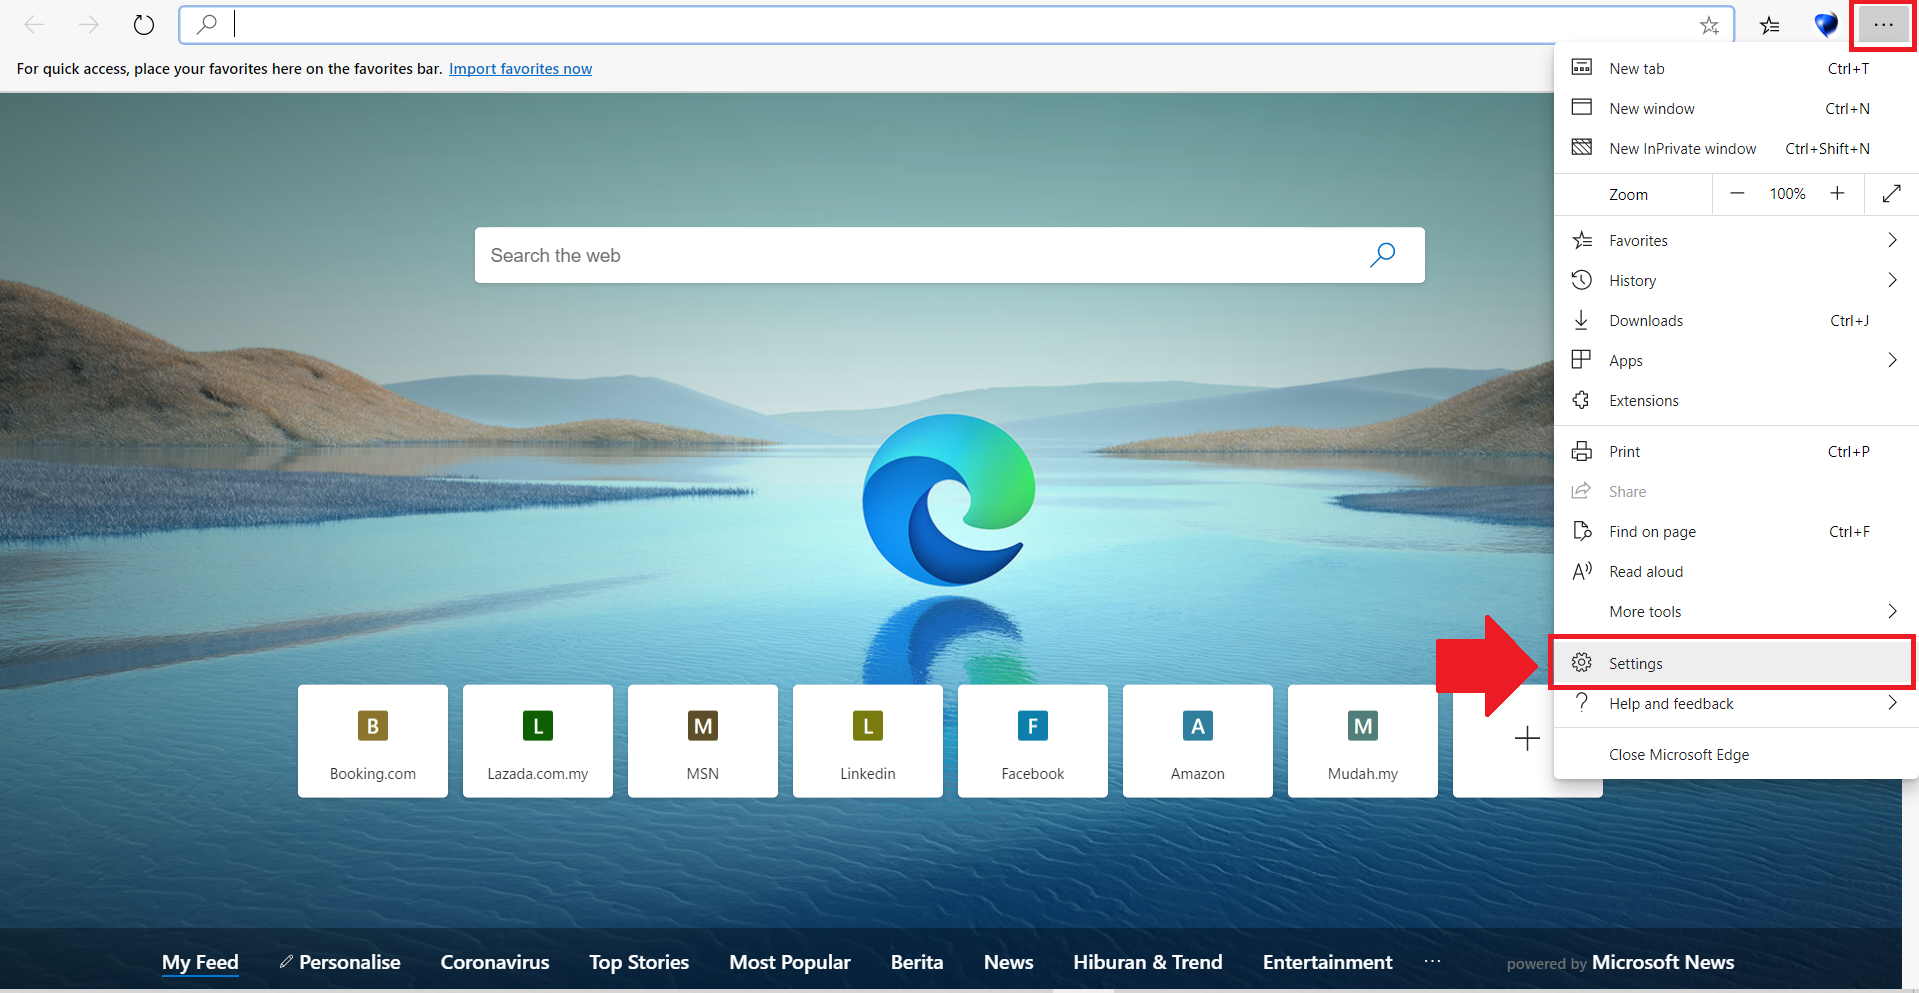Expand the Apps submenu
Screen dimensions: 1919x993
coord(1892,360)
